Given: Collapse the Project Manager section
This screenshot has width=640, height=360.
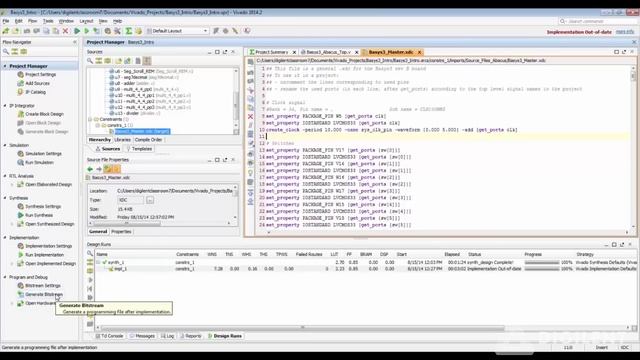Looking at the screenshot, I should pyautogui.click(x=5, y=66).
